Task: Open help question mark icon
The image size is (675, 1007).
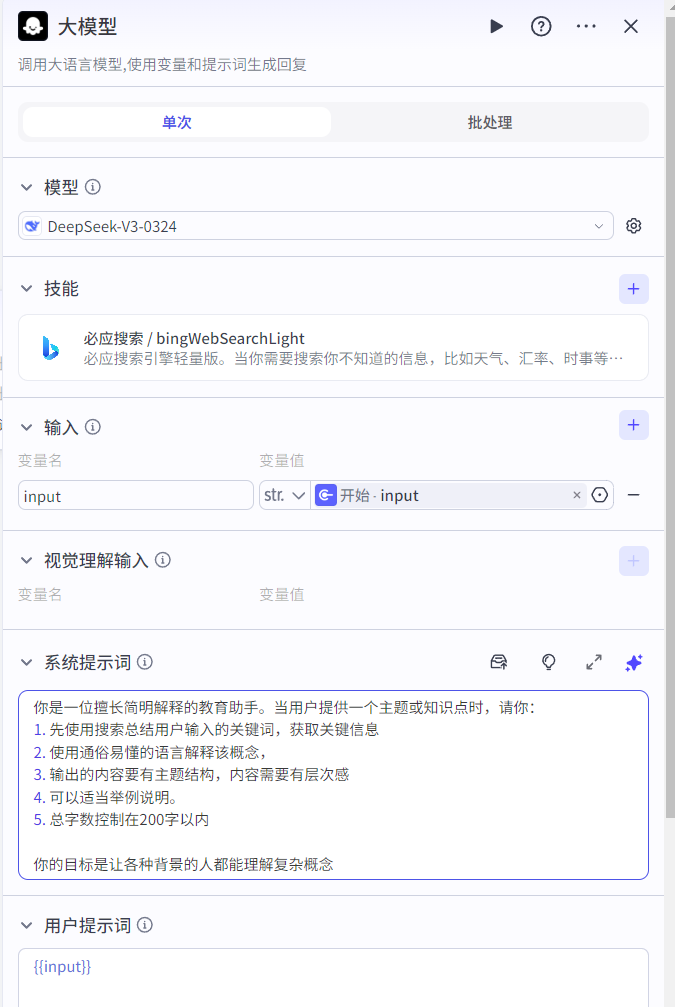Action: point(541,26)
